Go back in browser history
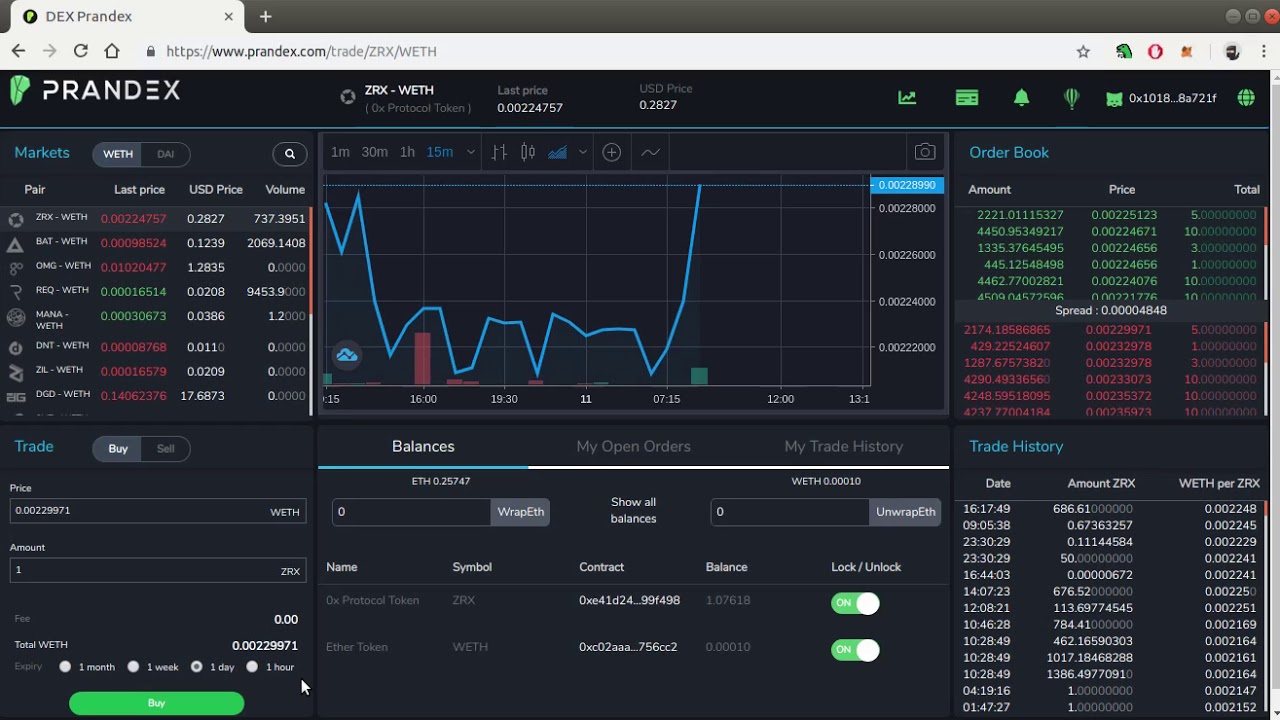 [x=18, y=51]
